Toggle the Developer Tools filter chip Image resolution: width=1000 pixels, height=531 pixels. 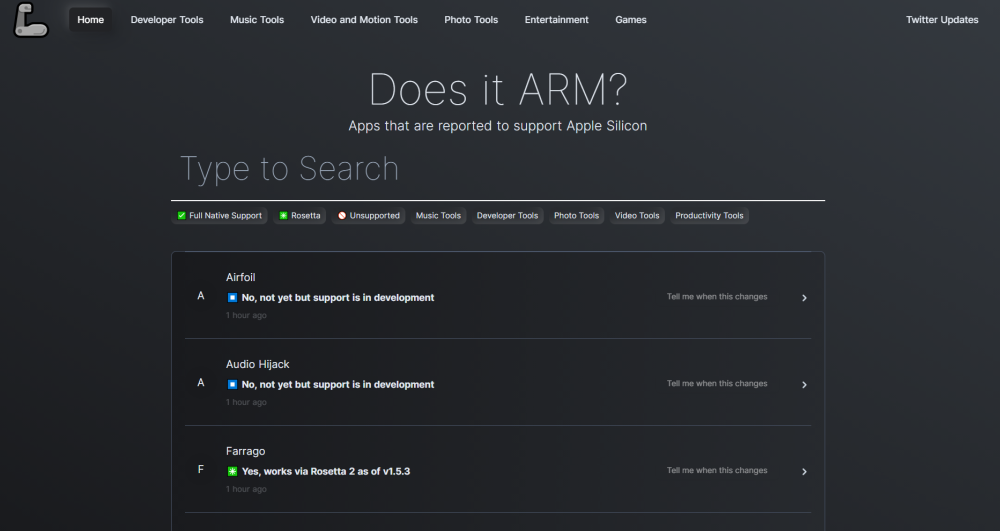click(x=507, y=215)
